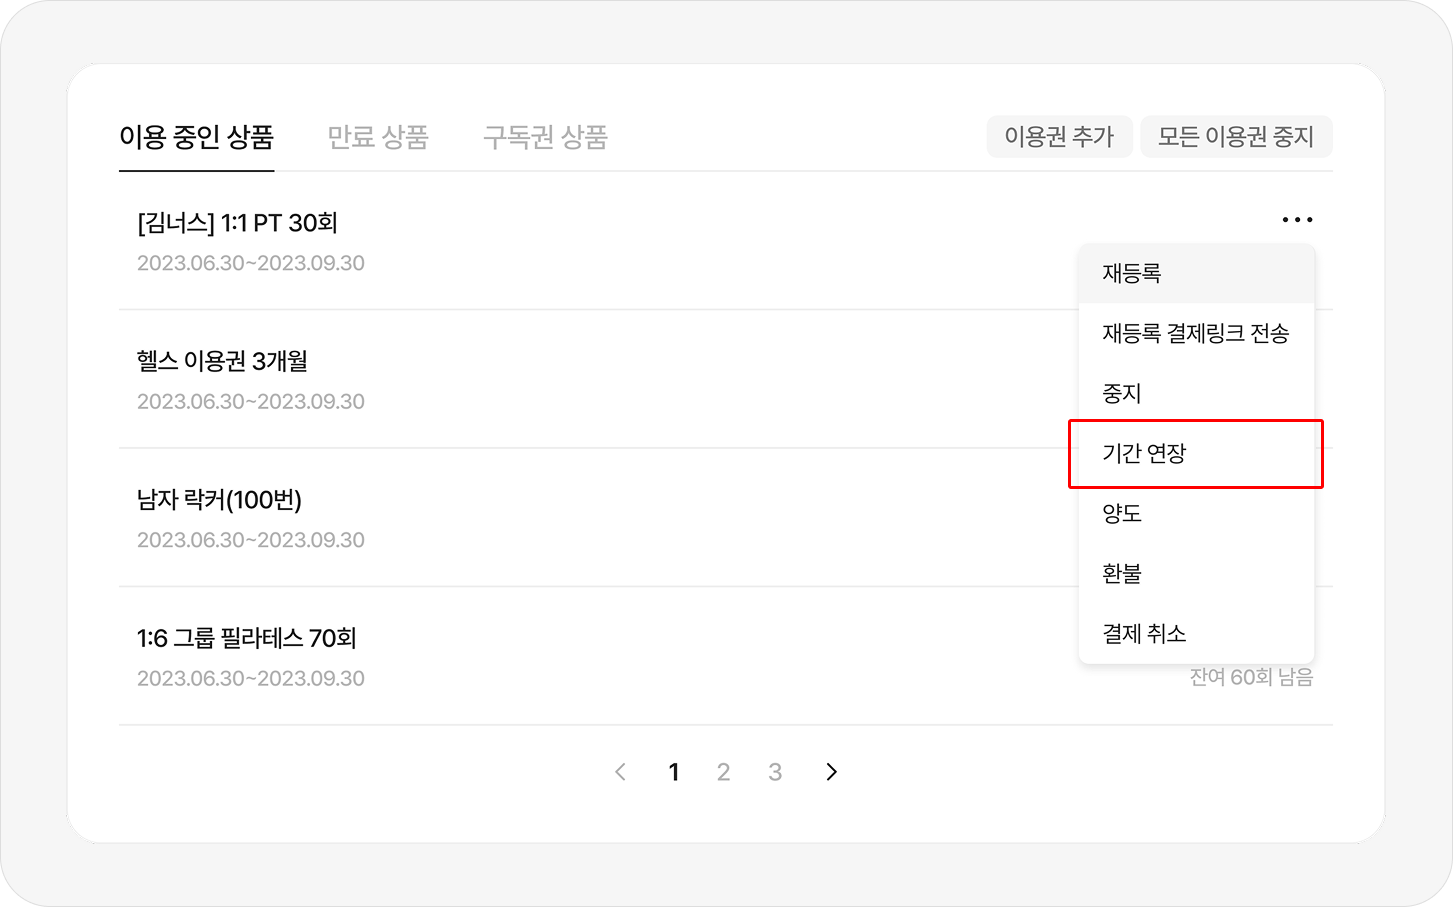Jump to page 2
Screen dimensions: 1453x907
click(x=723, y=772)
